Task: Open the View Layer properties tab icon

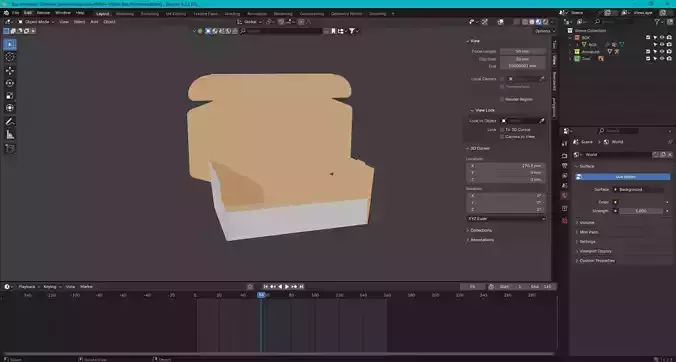Action: click(564, 175)
